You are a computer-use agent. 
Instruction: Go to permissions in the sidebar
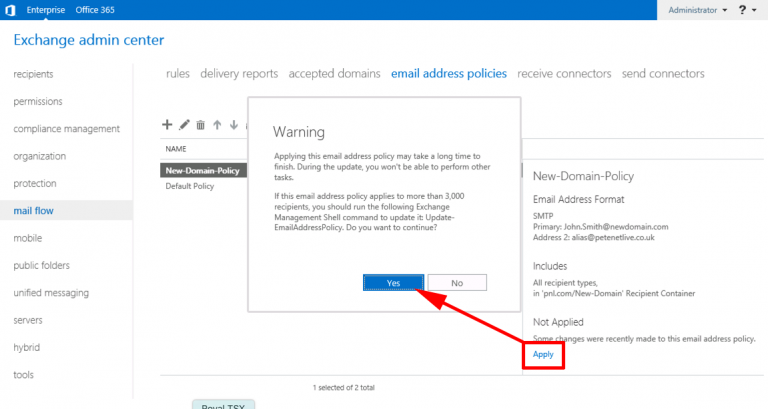point(38,101)
